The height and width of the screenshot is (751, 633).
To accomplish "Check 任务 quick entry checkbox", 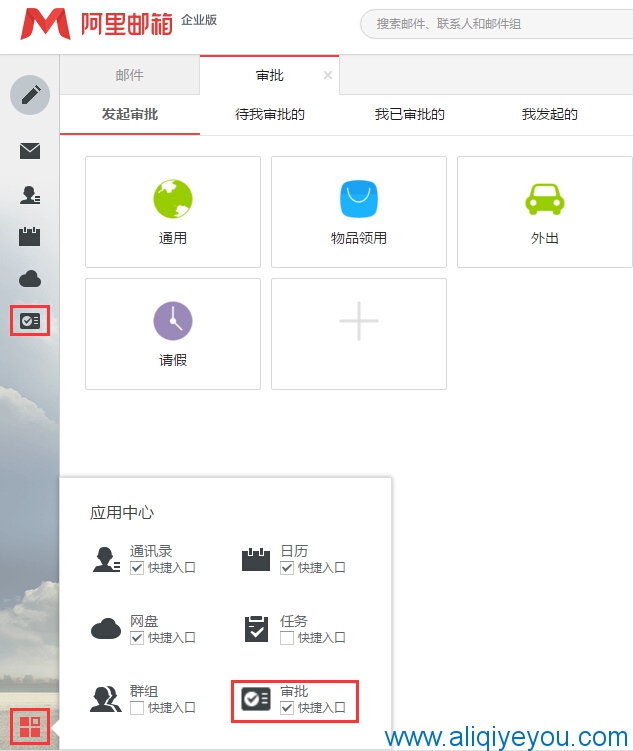I will (287, 638).
